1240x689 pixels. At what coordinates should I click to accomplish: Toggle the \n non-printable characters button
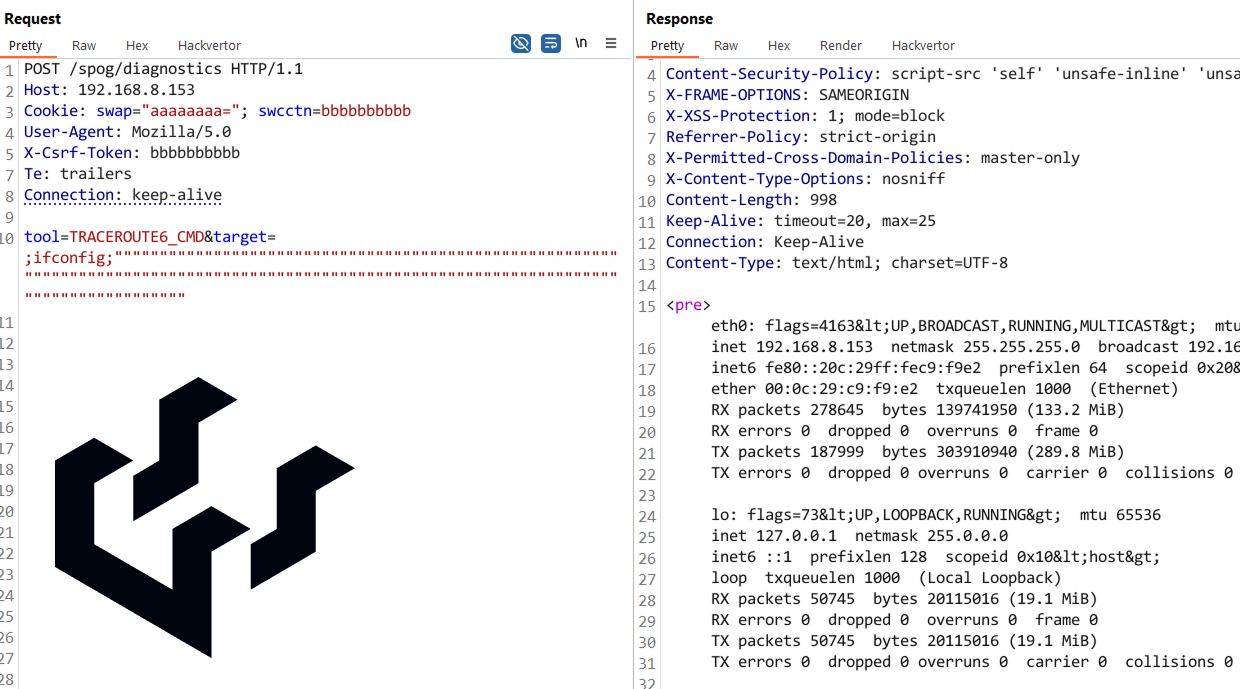[x=581, y=43]
